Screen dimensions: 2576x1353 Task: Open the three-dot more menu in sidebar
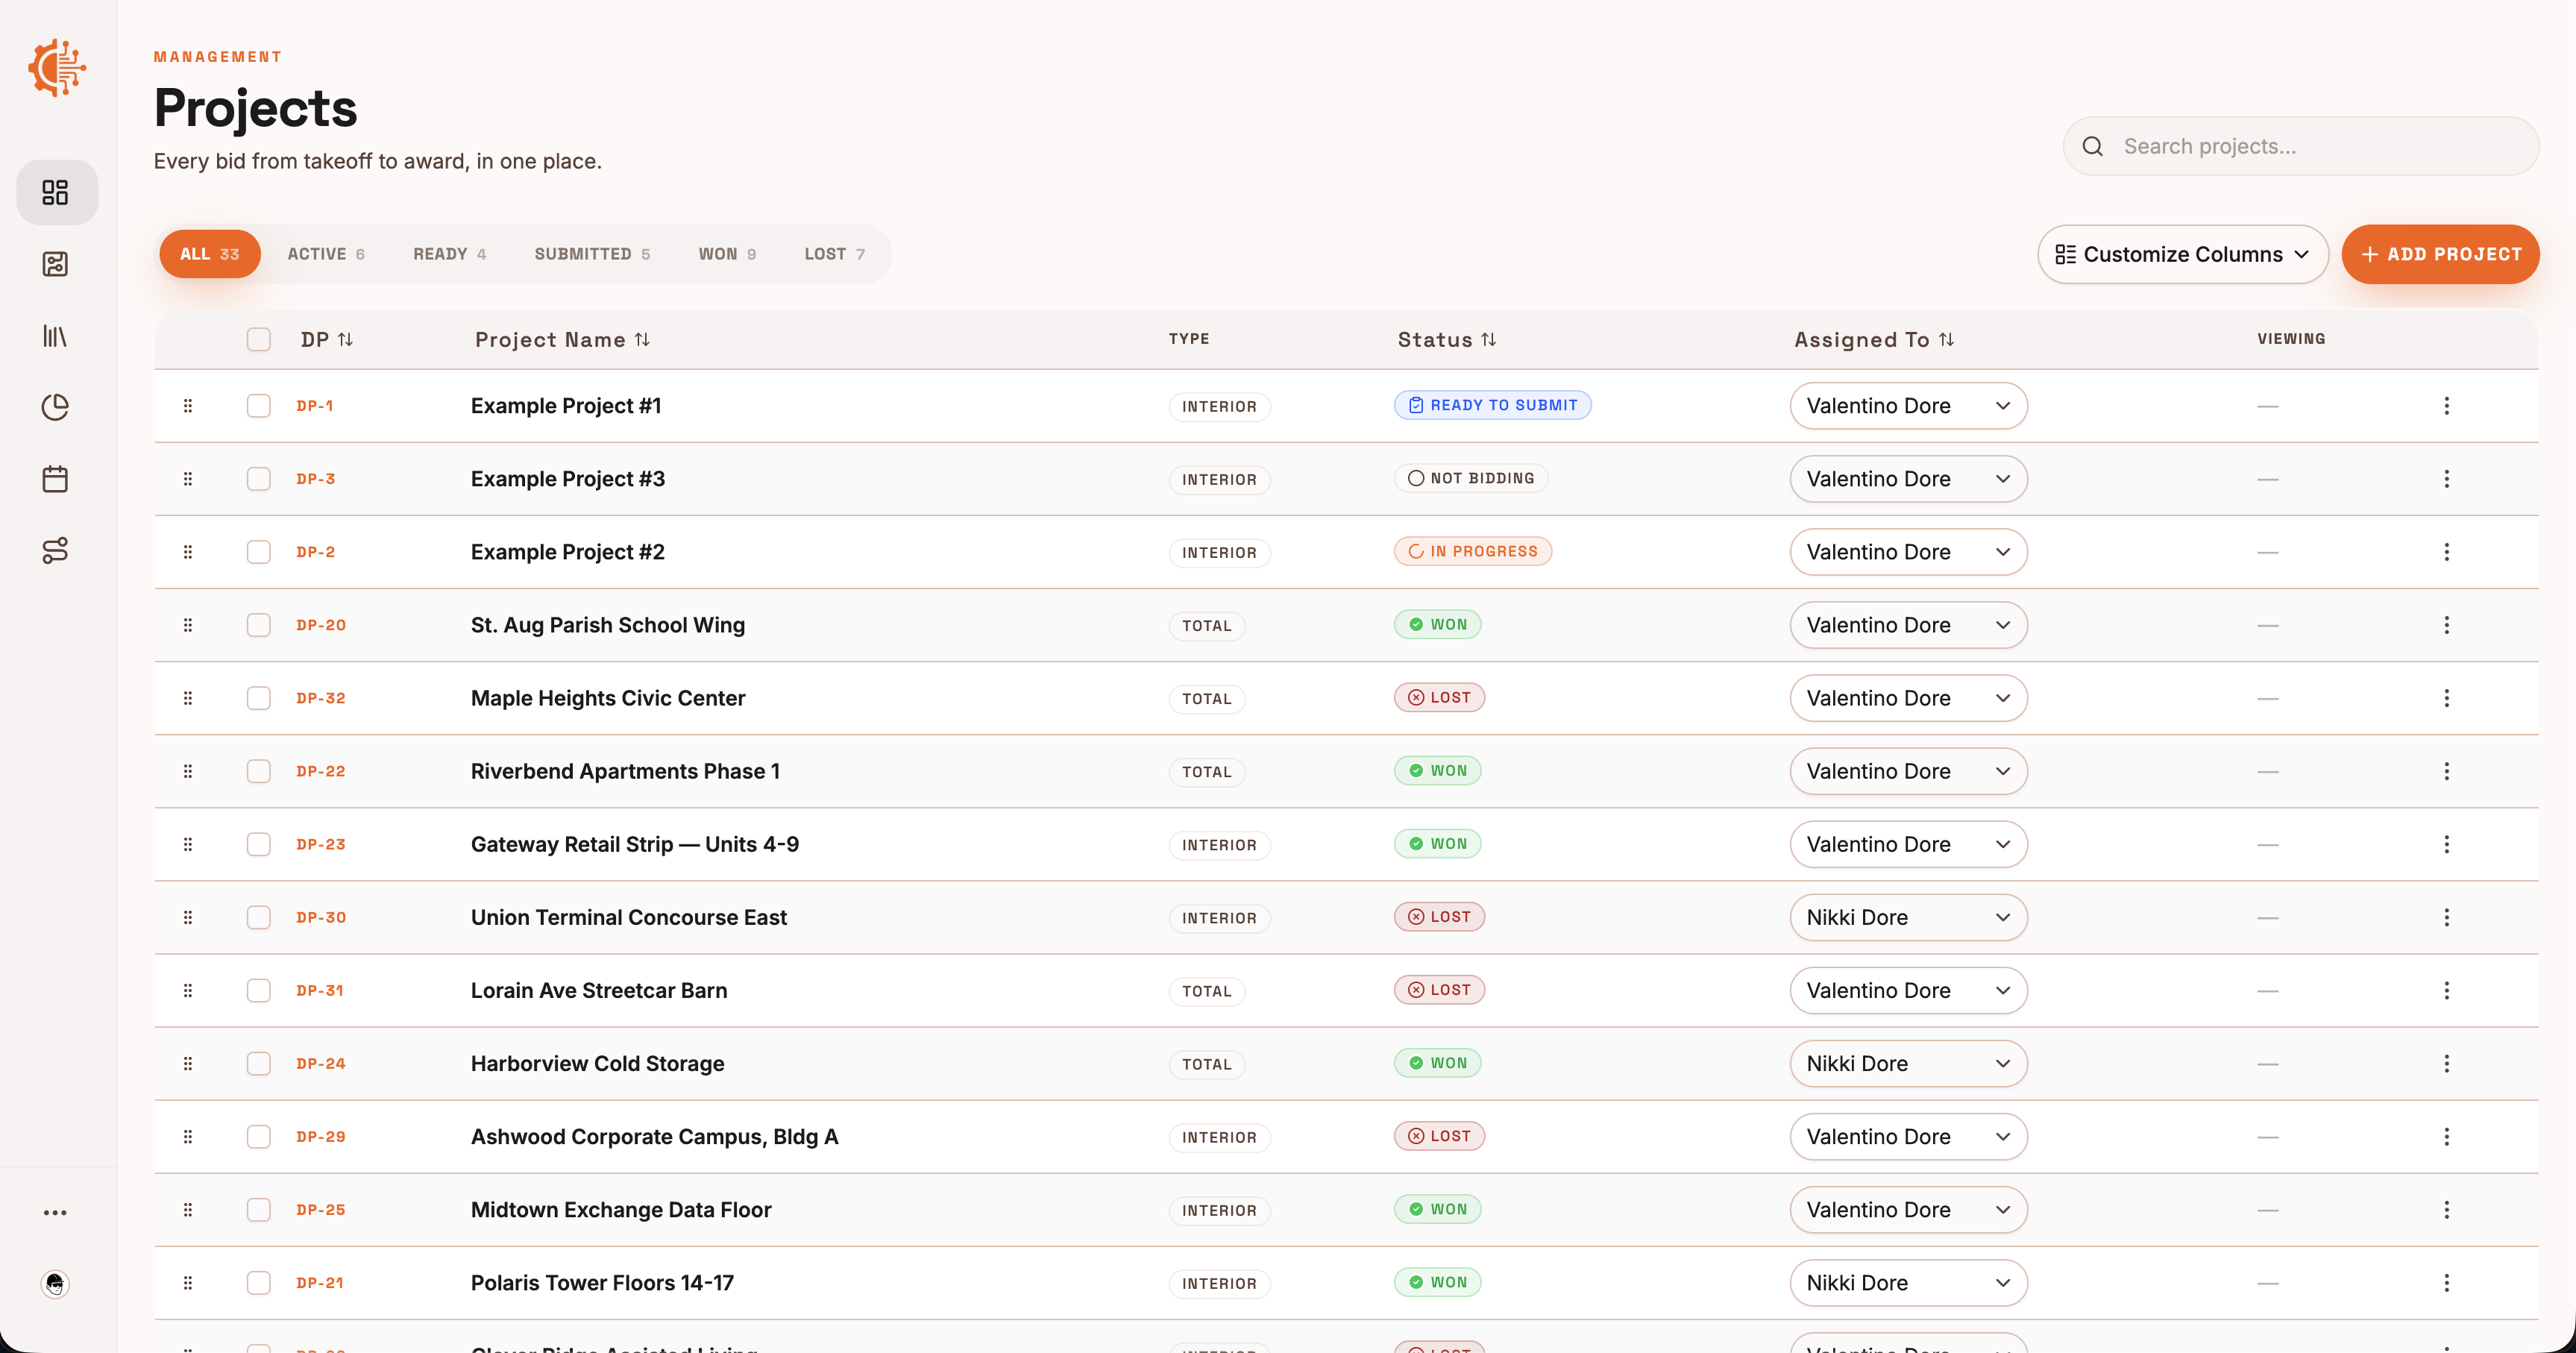tap(56, 1212)
